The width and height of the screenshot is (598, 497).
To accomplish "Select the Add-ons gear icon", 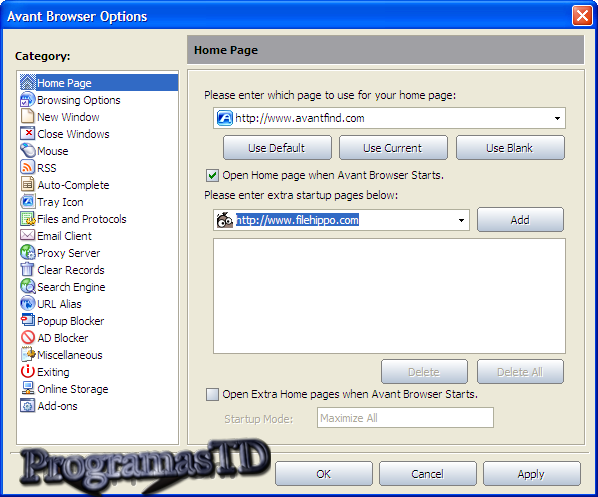I will click(x=27, y=405).
